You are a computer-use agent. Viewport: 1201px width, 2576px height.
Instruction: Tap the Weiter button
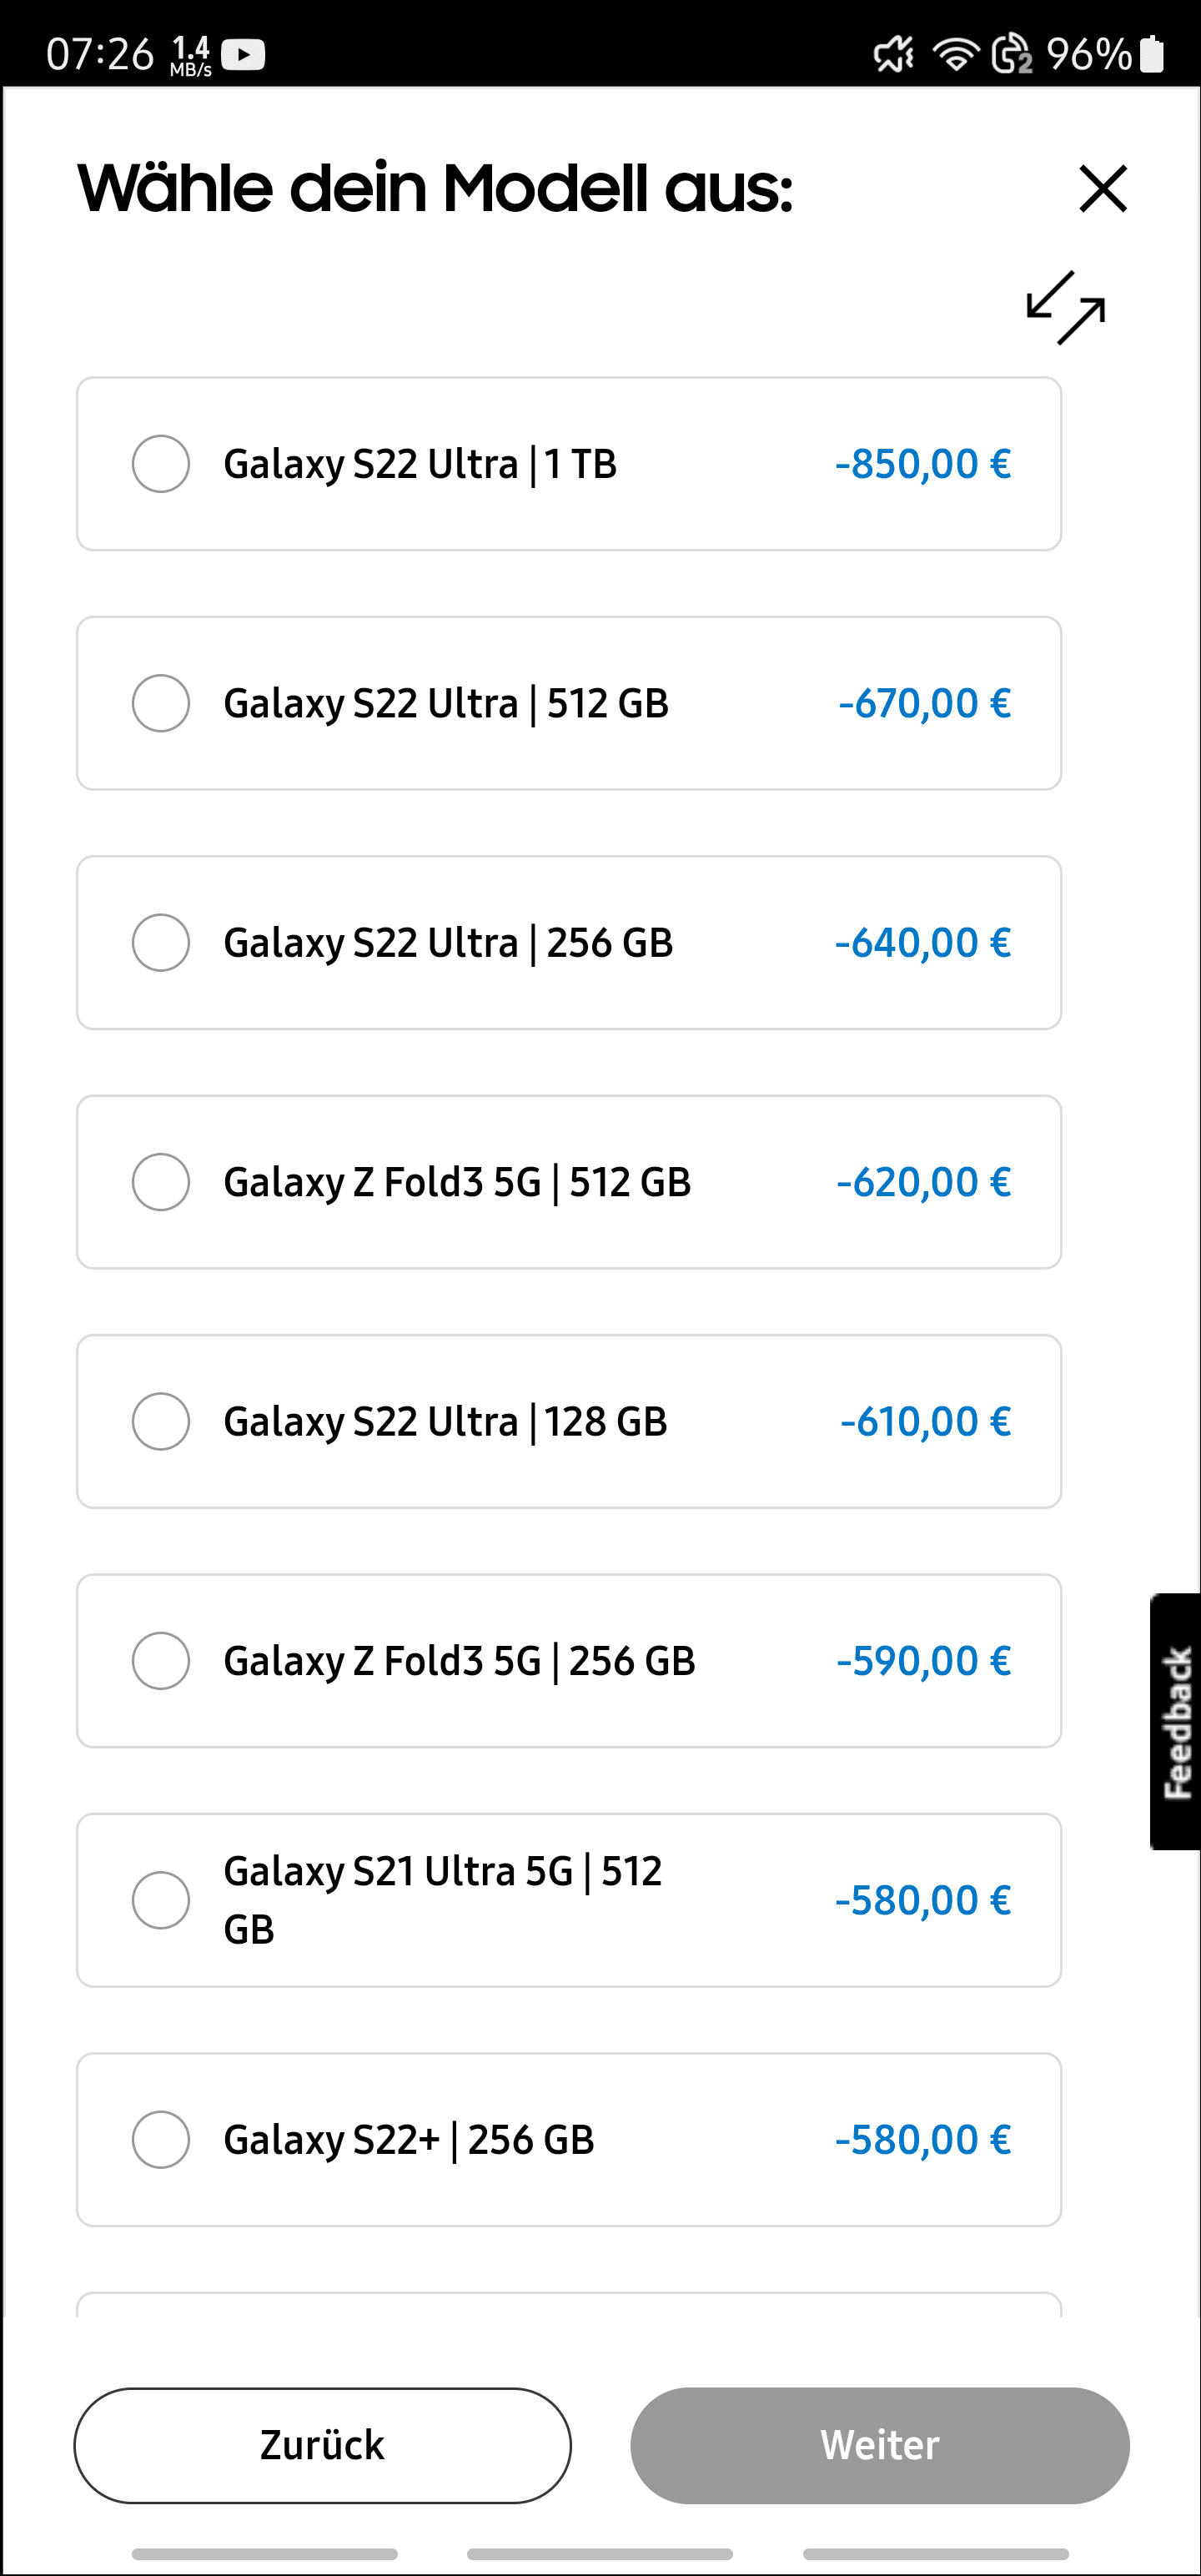(879, 2445)
